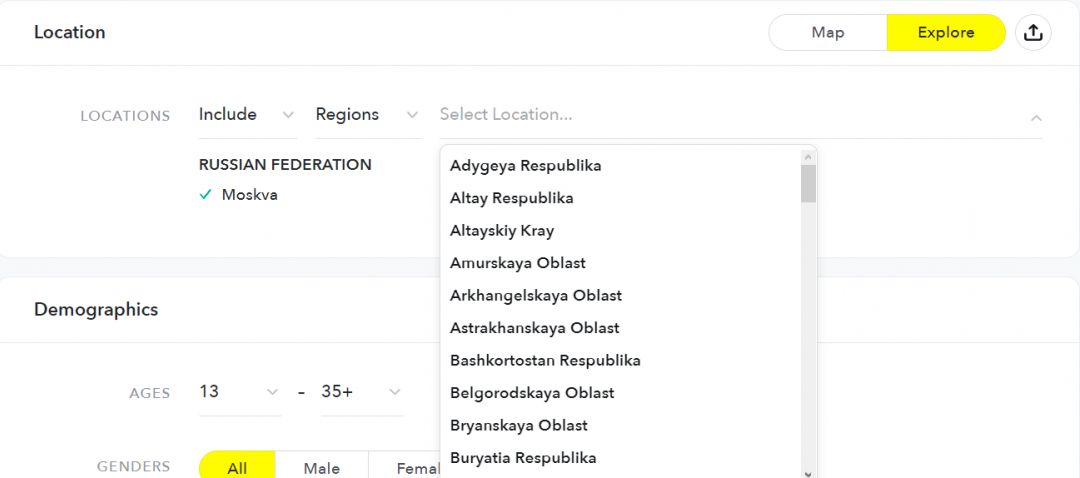Switch to Map view

(828, 32)
